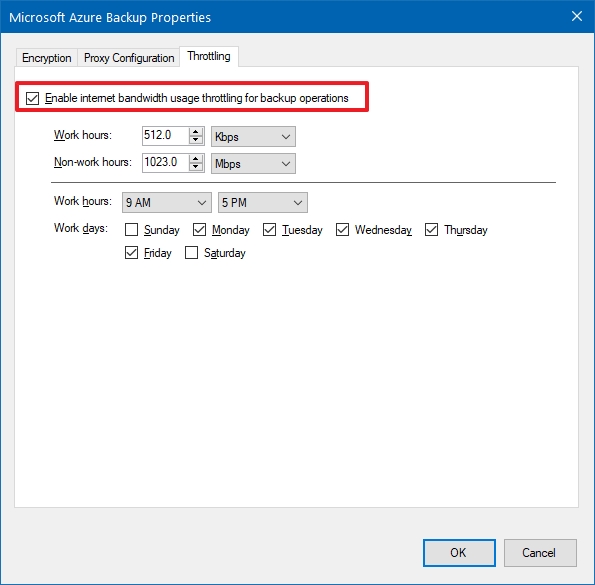Uncheck the Friday work day checkbox
The image size is (595, 585).
[131, 253]
